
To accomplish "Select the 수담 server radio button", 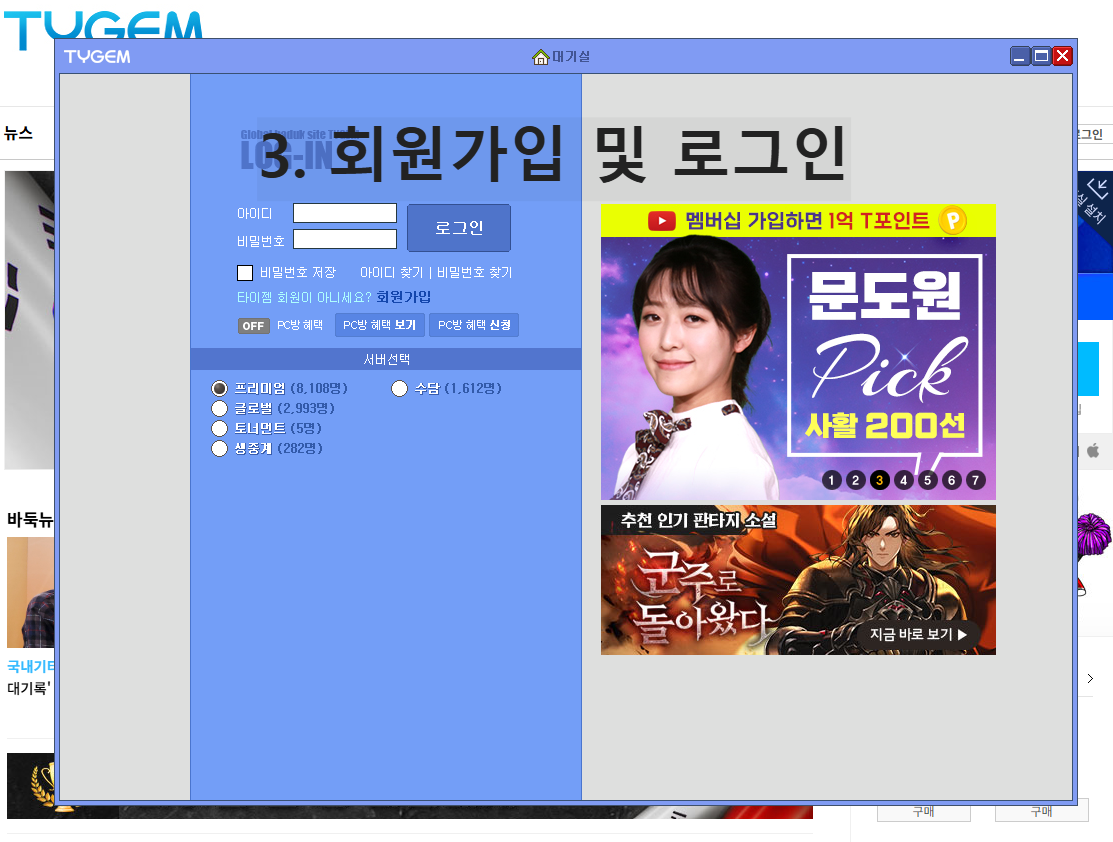I will (x=400, y=388).
